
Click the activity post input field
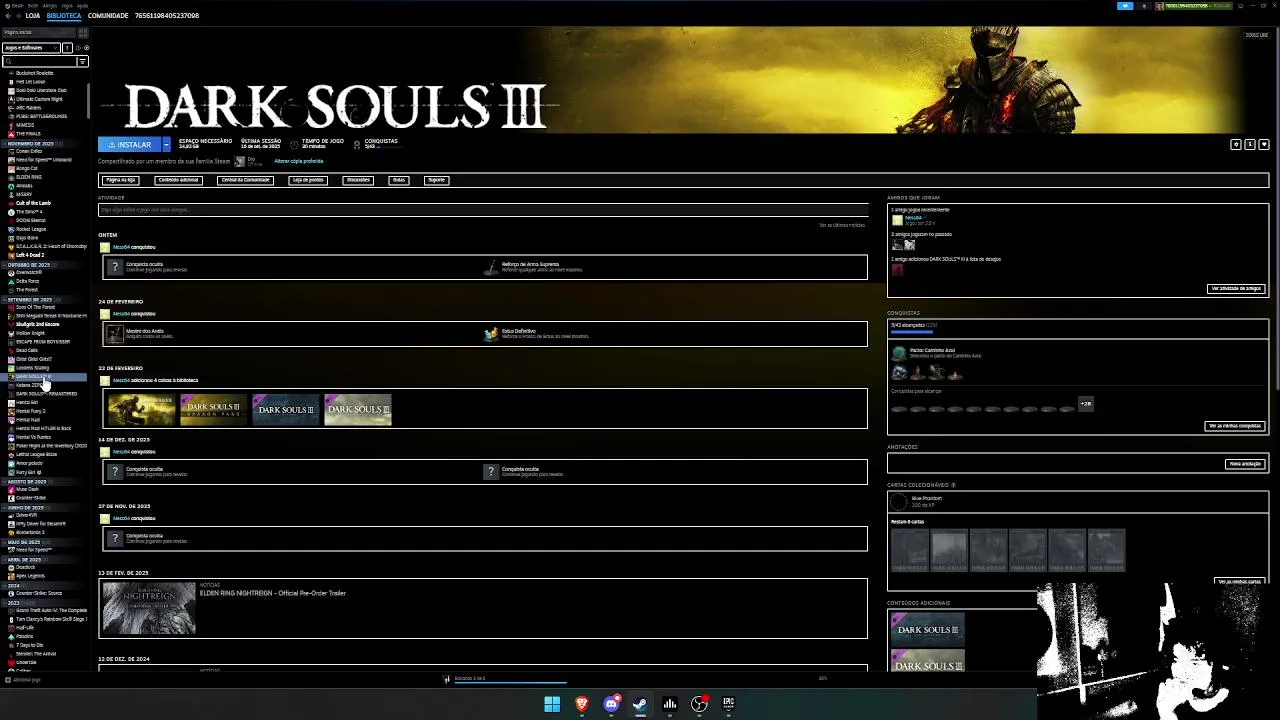pos(483,210)
